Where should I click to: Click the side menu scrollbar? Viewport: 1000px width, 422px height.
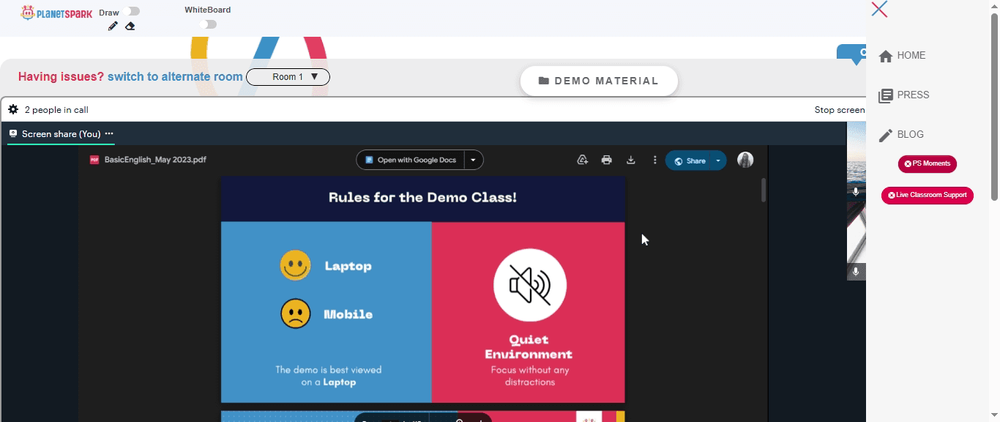(x=994, y=105)
